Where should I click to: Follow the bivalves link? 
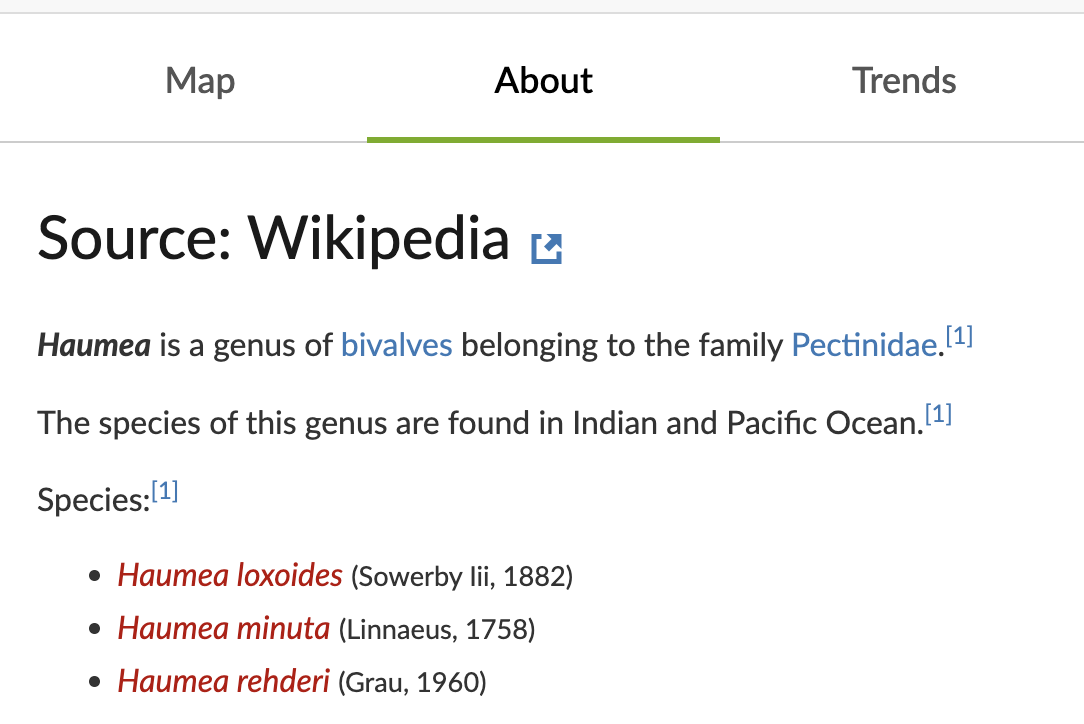397,346
